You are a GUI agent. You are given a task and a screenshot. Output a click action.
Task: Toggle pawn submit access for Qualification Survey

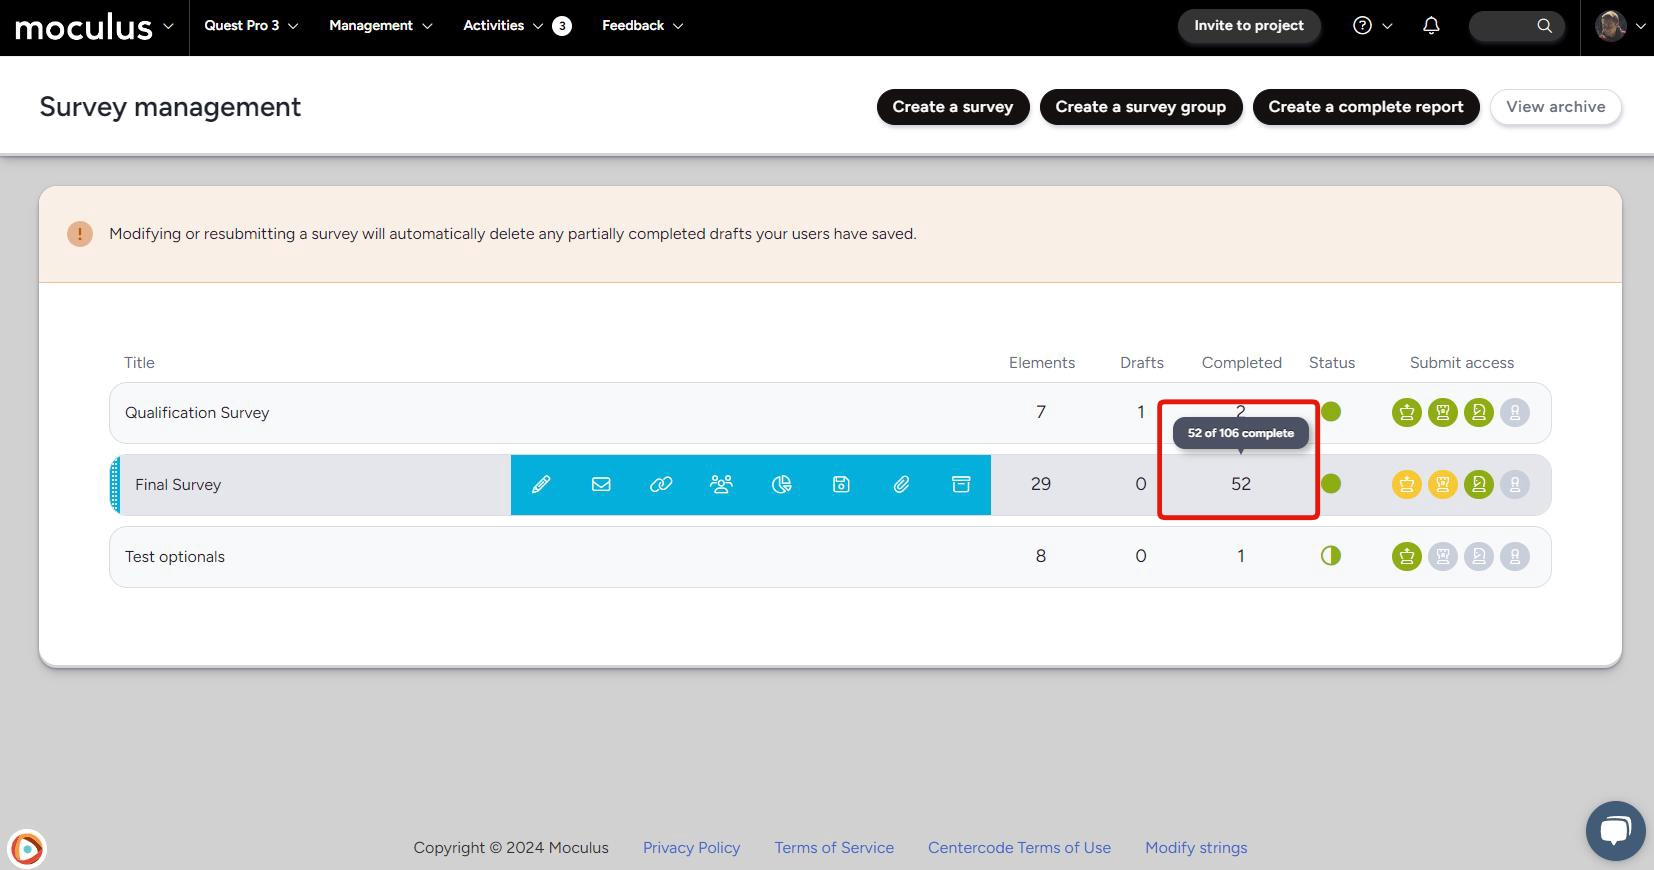[1515, 413]
